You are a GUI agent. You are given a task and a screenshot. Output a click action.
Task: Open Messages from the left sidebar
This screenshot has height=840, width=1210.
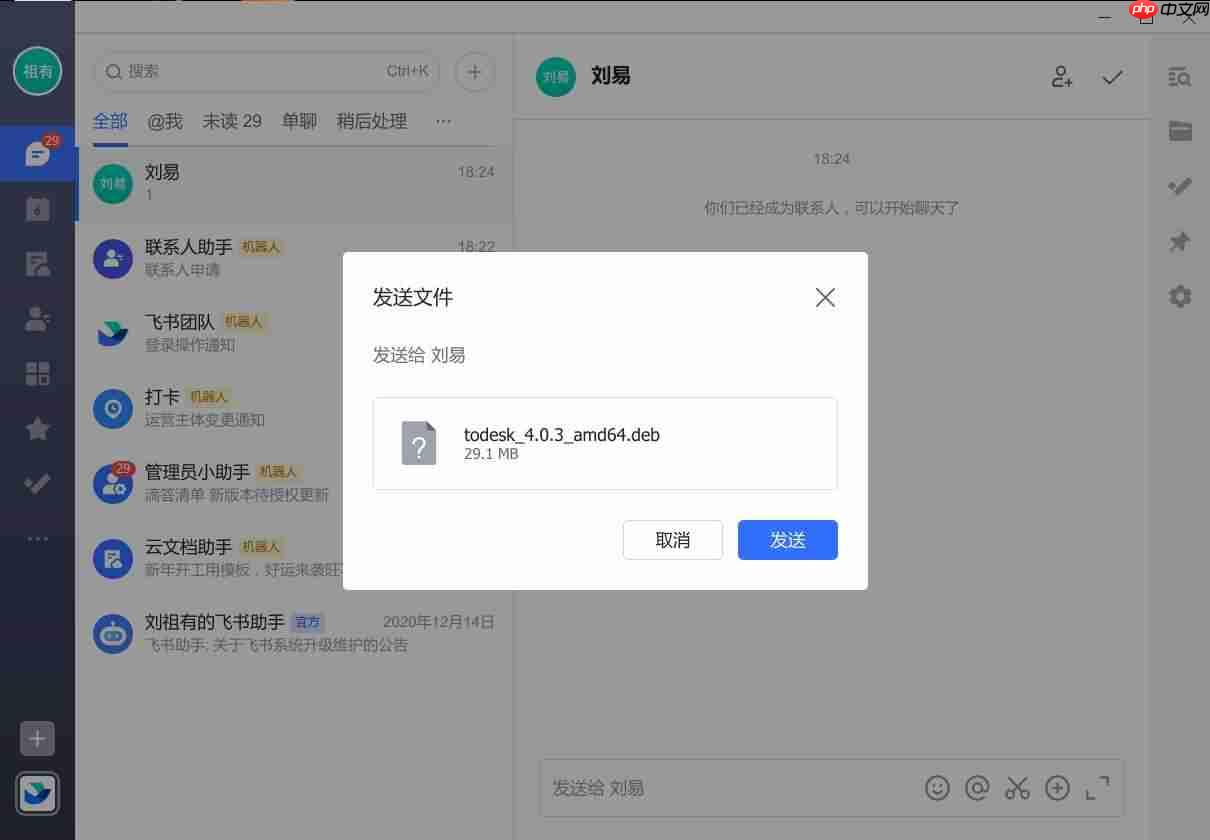click(37, 153)
